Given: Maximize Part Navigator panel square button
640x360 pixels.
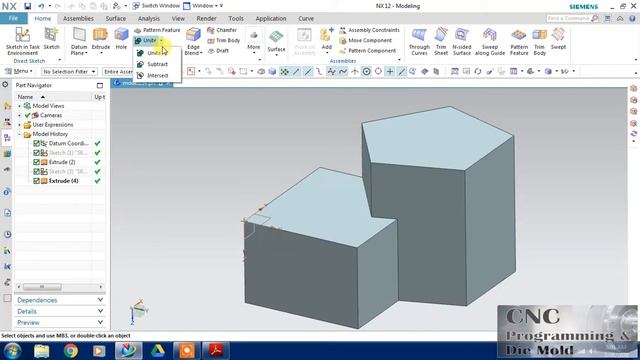Looking at the screenshot, I should [100, 85].
